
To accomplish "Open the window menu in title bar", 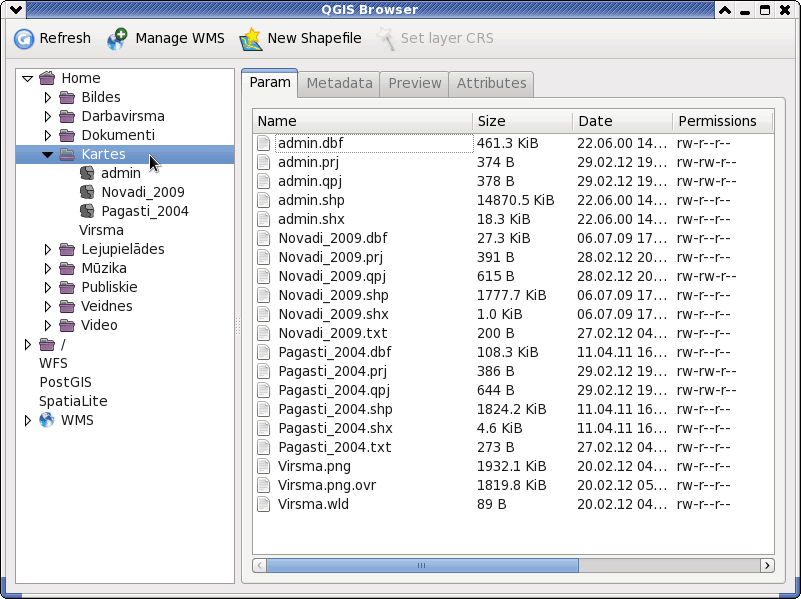I will tap(15, 10).
